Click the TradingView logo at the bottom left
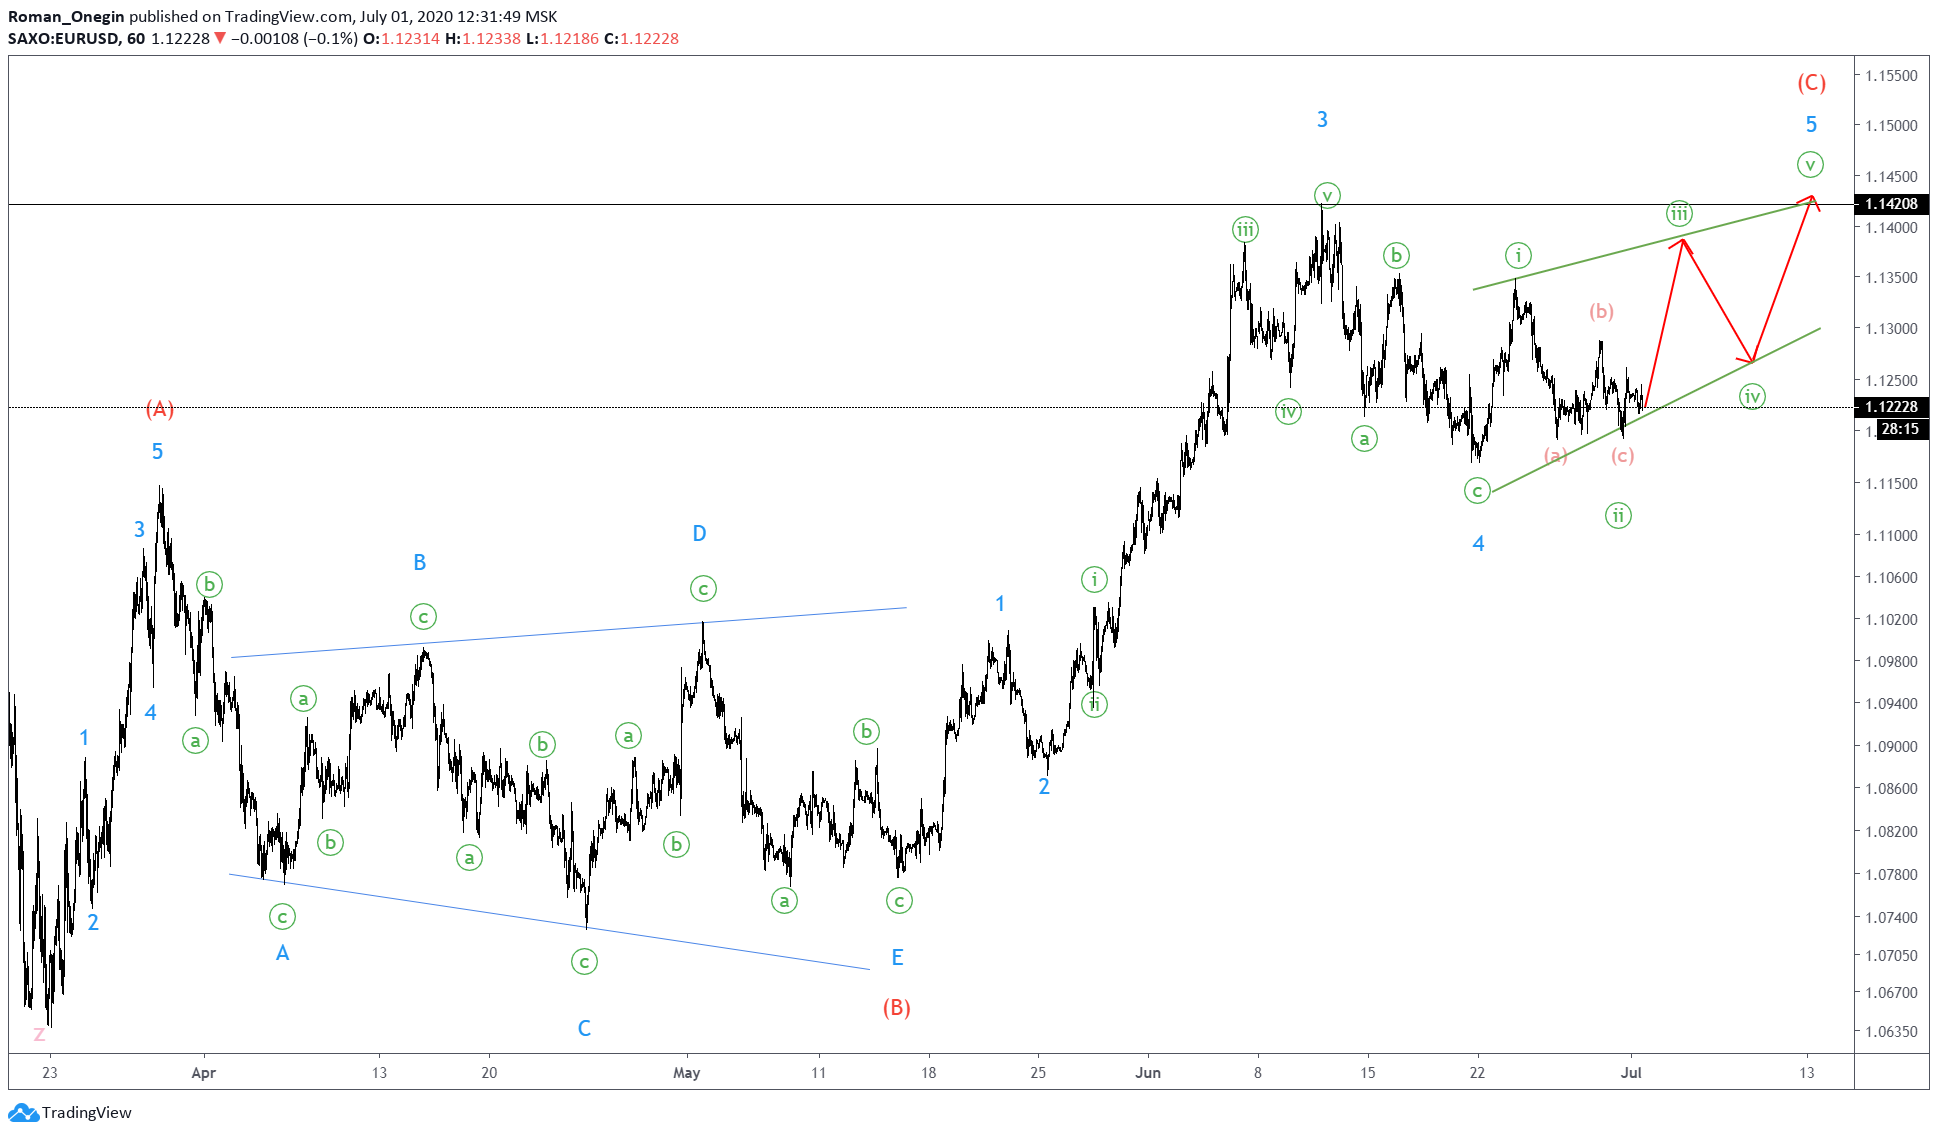1938x1136 pixels. 70,1112
